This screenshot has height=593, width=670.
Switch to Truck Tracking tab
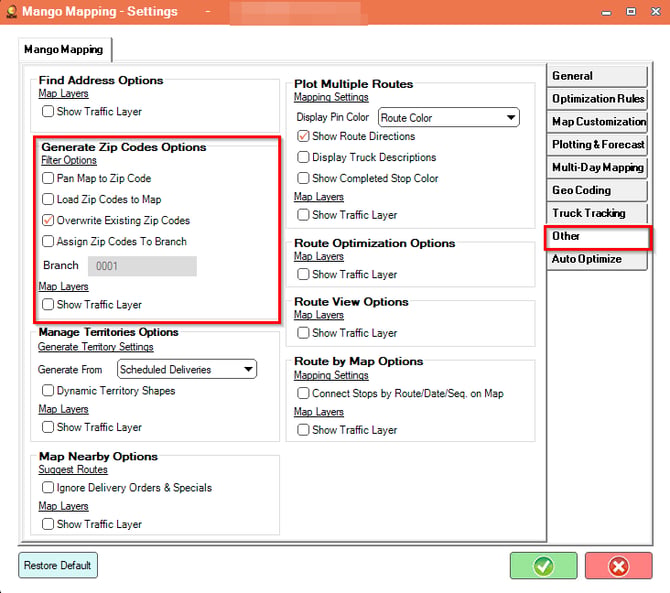[597, 213]
